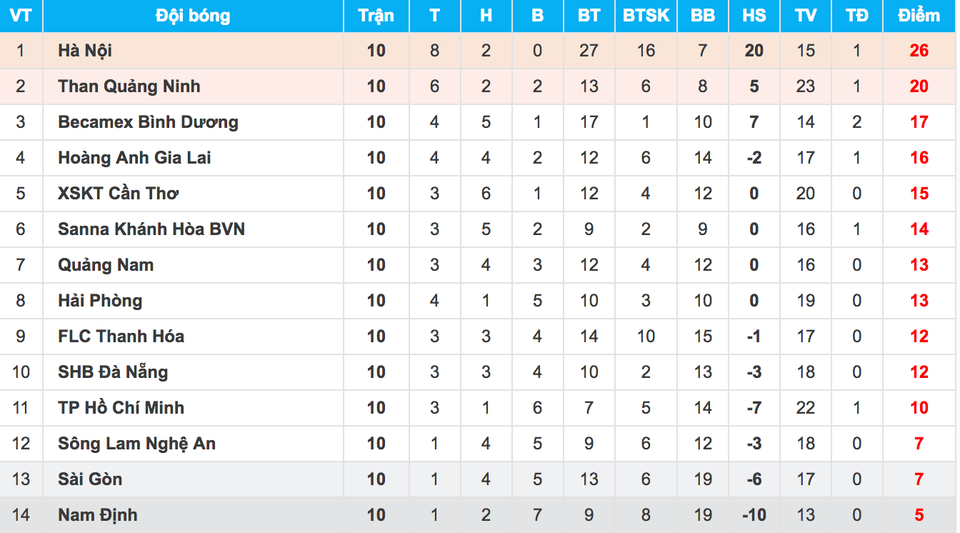Select Hoàng Anh Gia Lai team name

pos(135,158)
